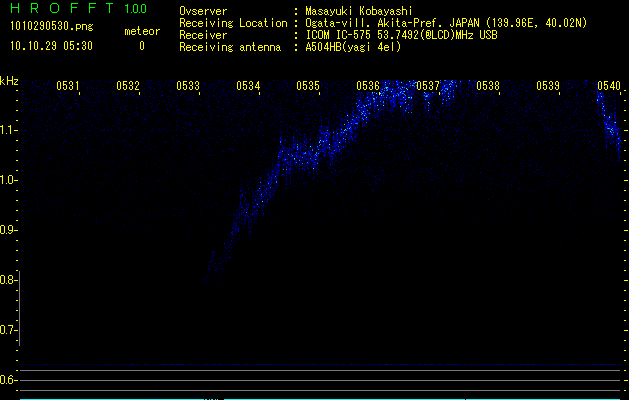Click the 0.7 kHz axis label
629x400 pixels.
[x=8, y=330]
